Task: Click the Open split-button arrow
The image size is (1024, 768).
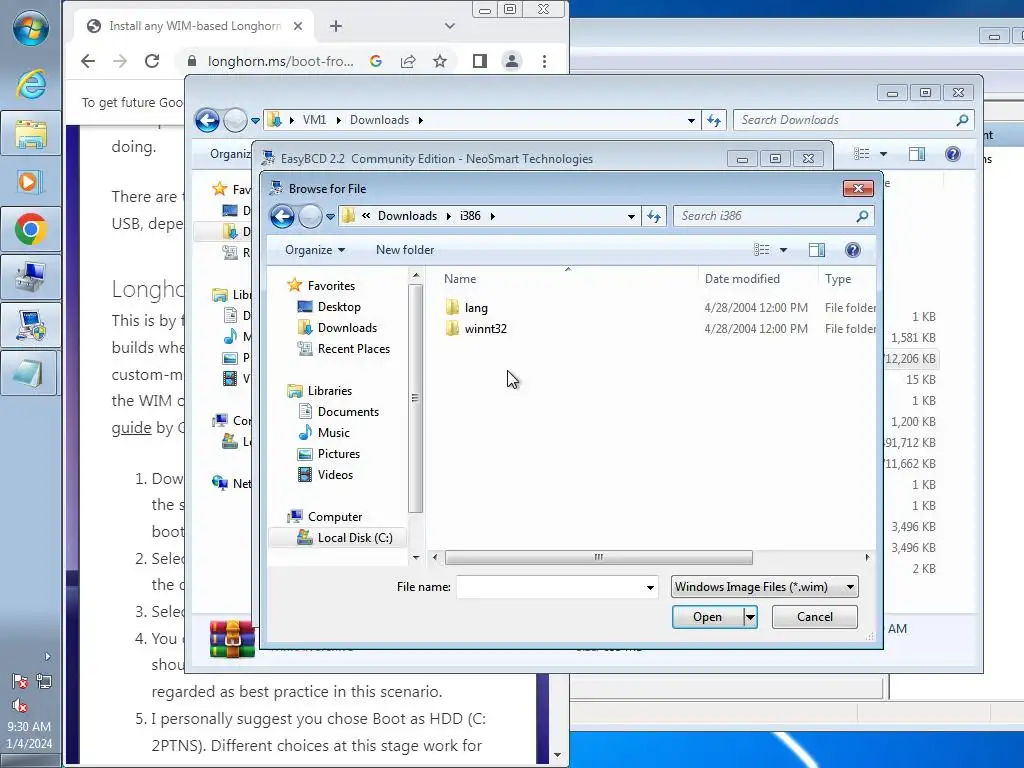Action: tap(750, 617)
